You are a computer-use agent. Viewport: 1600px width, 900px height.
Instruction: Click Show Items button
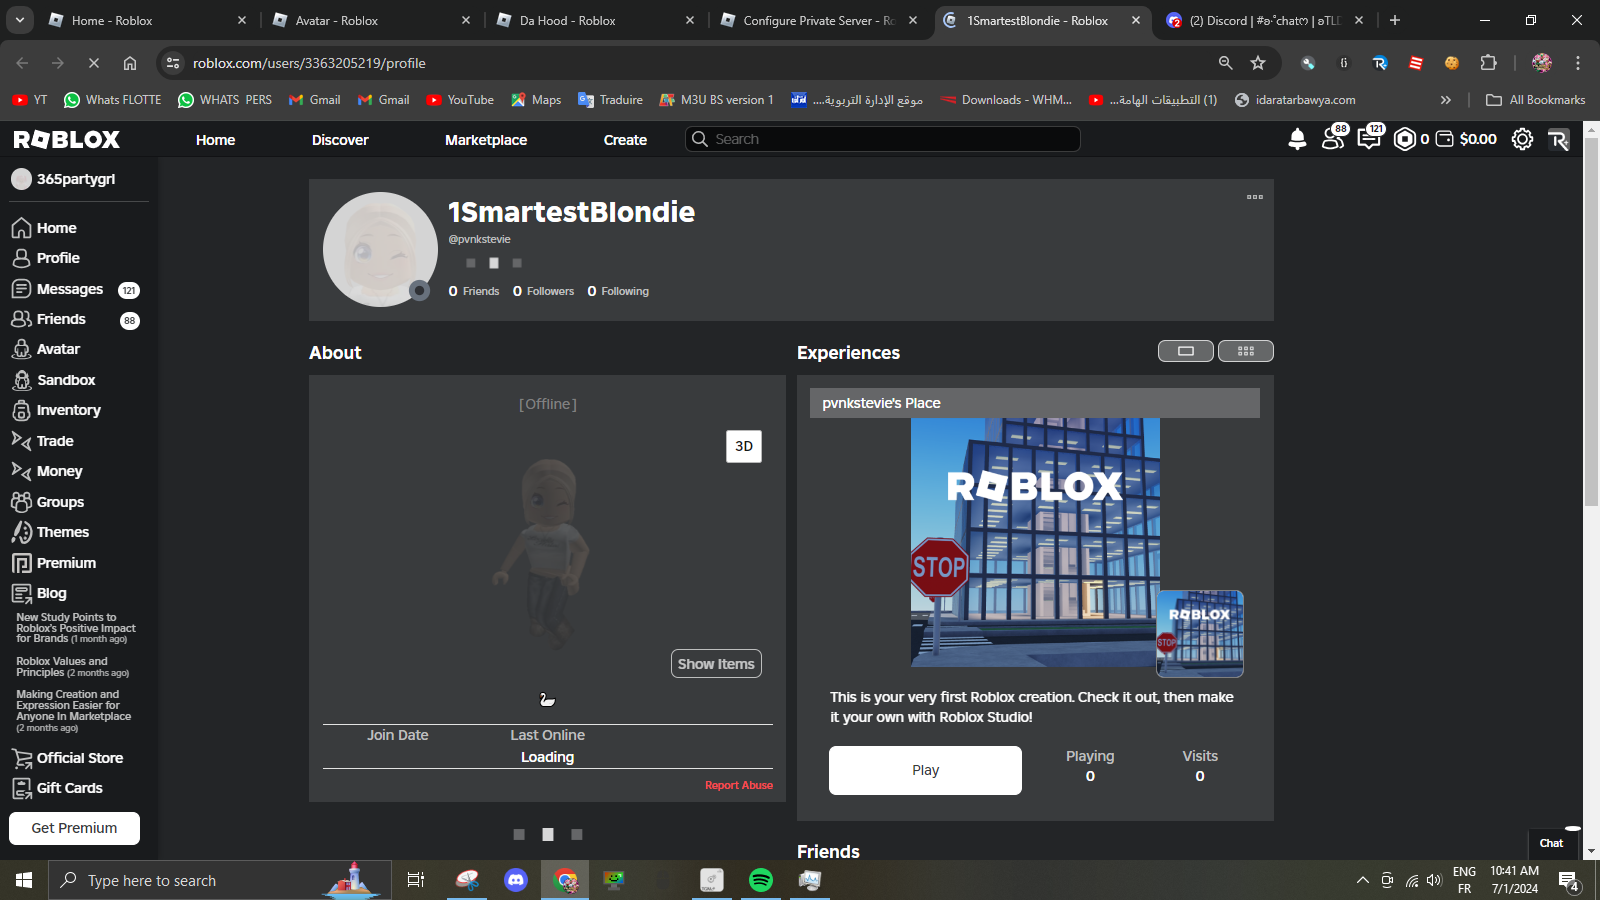coord(716,664)
